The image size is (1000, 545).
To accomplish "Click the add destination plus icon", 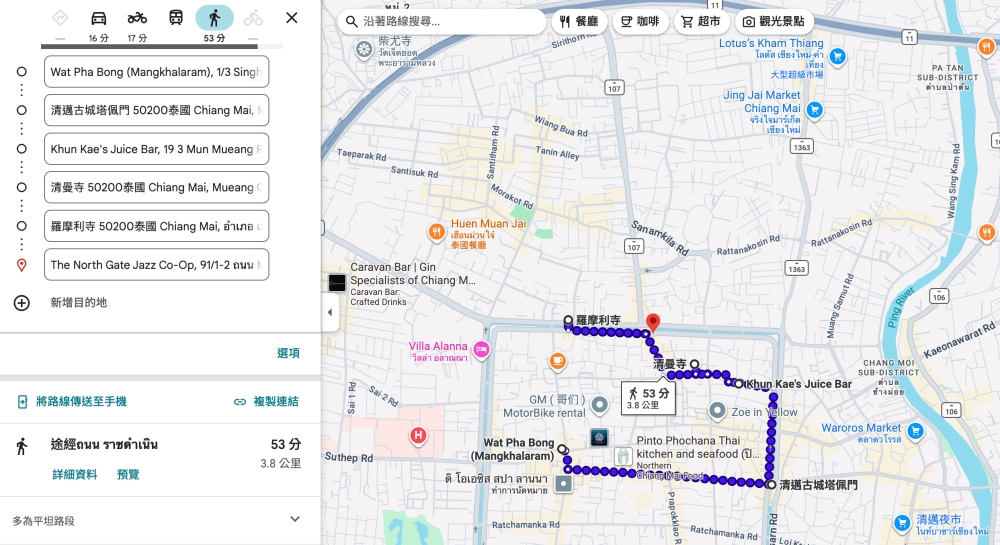I will [22, 302].
